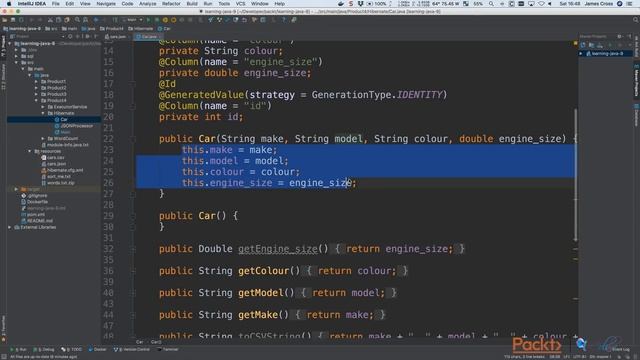This screenshot has height=360, width=640.
Task: Toggle Project side tool window tab
Action: coord(3,47)
